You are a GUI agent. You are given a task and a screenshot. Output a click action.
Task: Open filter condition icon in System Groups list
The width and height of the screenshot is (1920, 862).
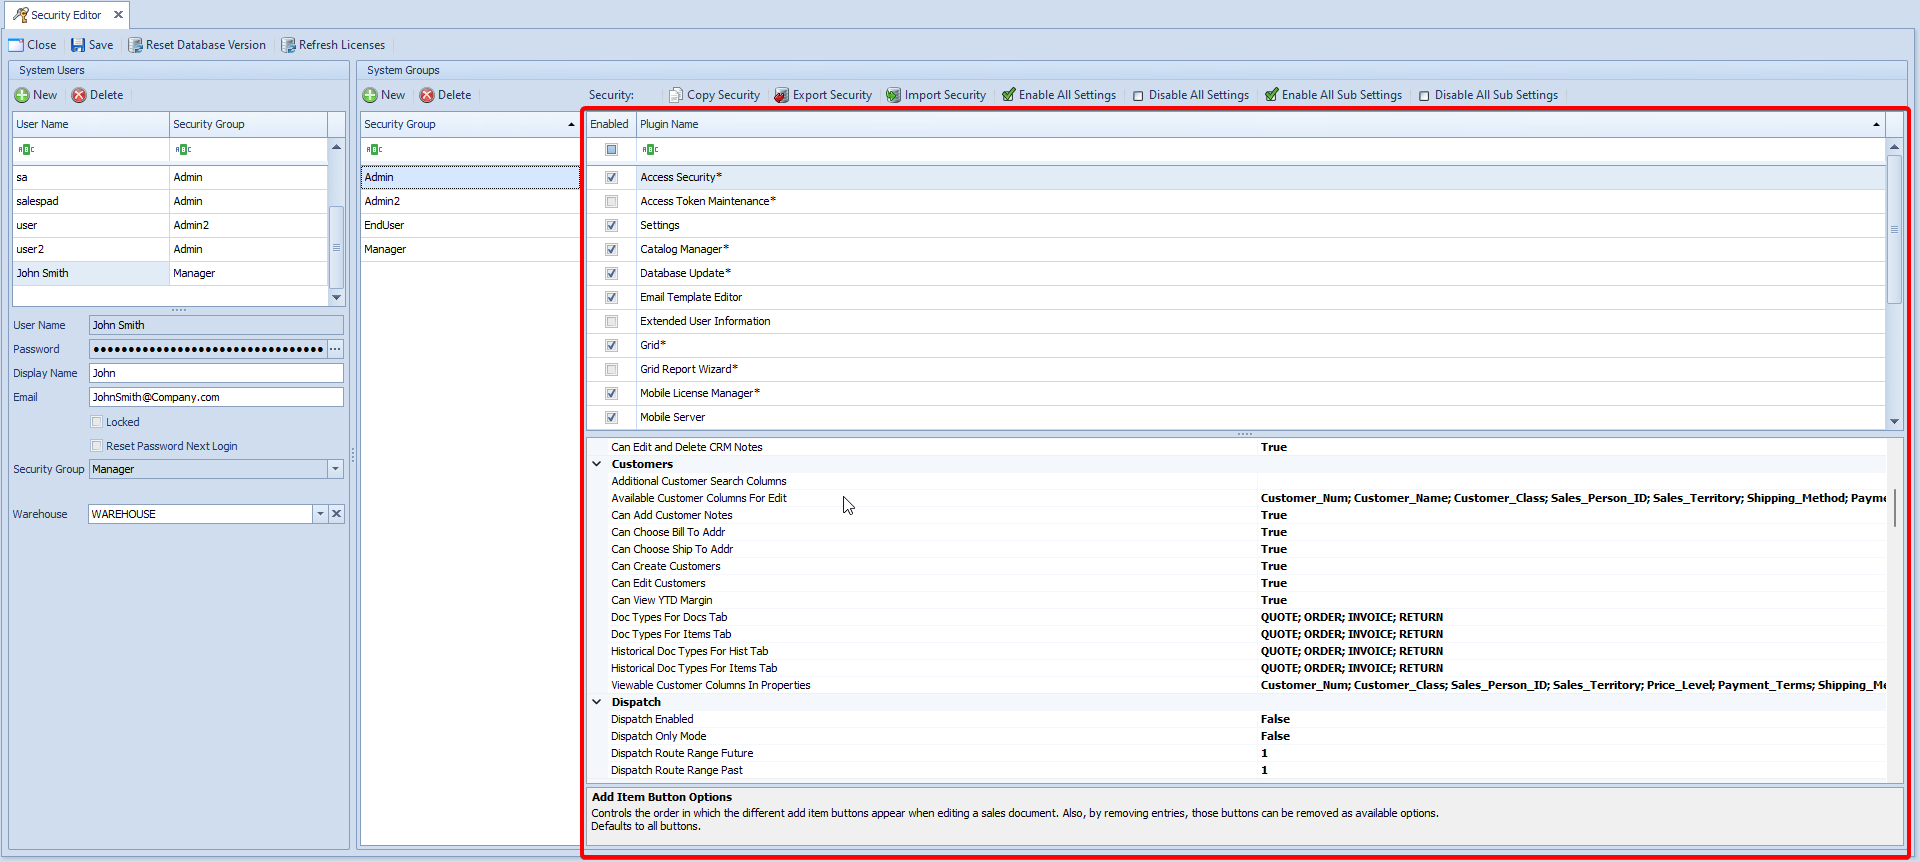coord(375,150)
